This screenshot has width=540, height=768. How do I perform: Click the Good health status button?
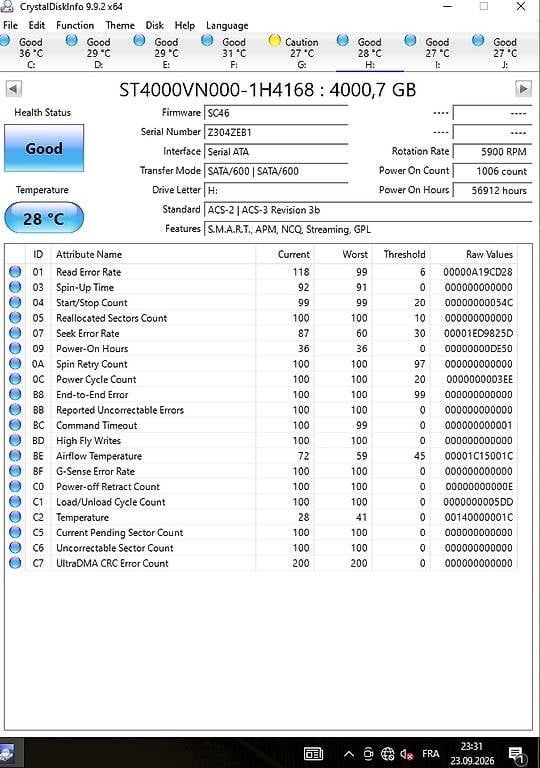point(44,148)
